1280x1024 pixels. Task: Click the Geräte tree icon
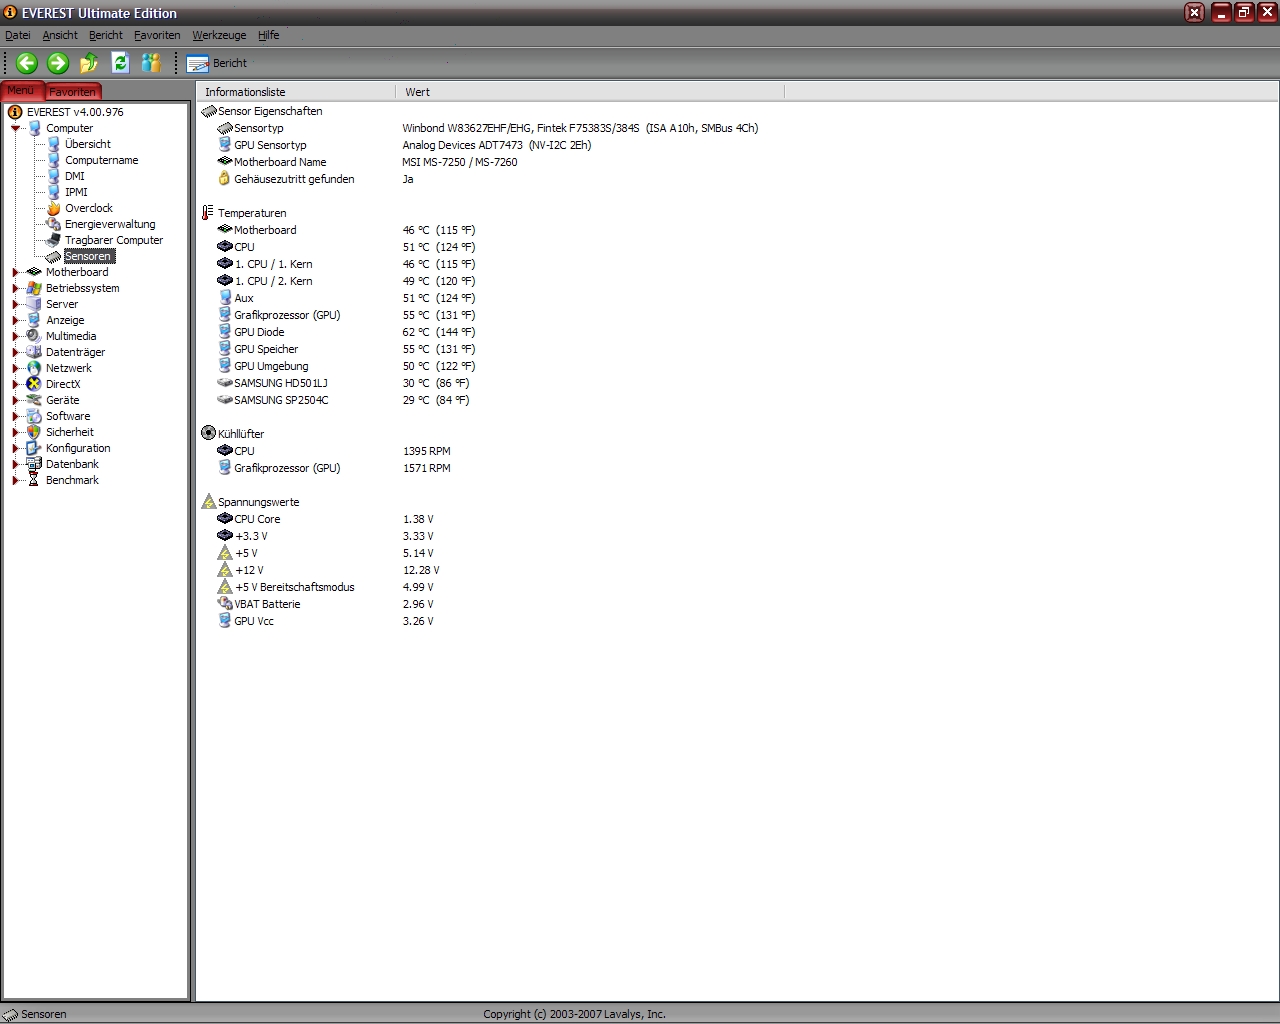[34, 400]
